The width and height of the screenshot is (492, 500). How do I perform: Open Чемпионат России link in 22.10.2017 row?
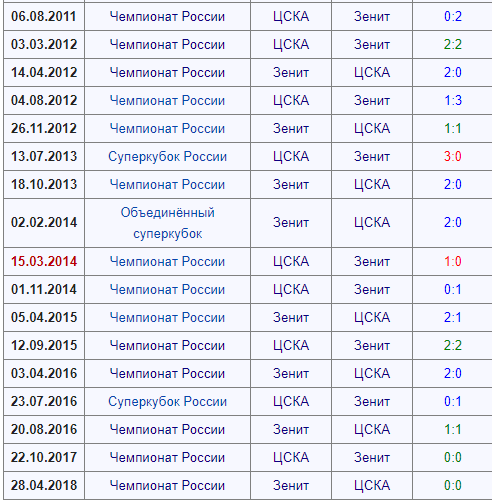coord(167,457)
